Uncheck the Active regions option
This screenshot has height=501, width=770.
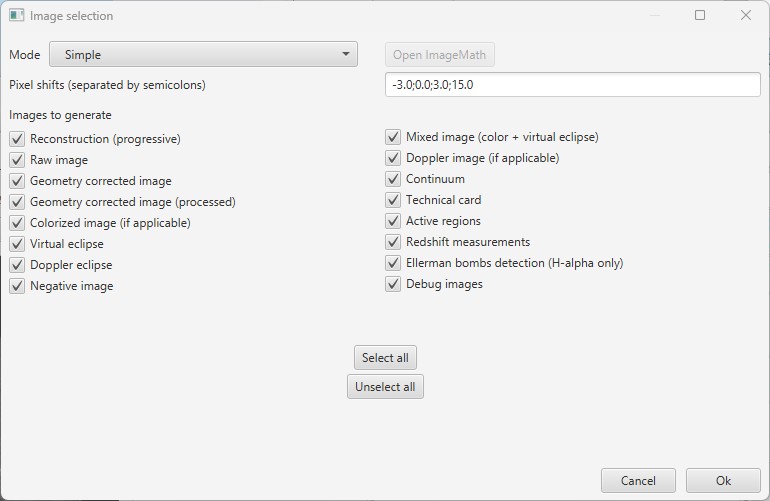click(x=393, y=221)
